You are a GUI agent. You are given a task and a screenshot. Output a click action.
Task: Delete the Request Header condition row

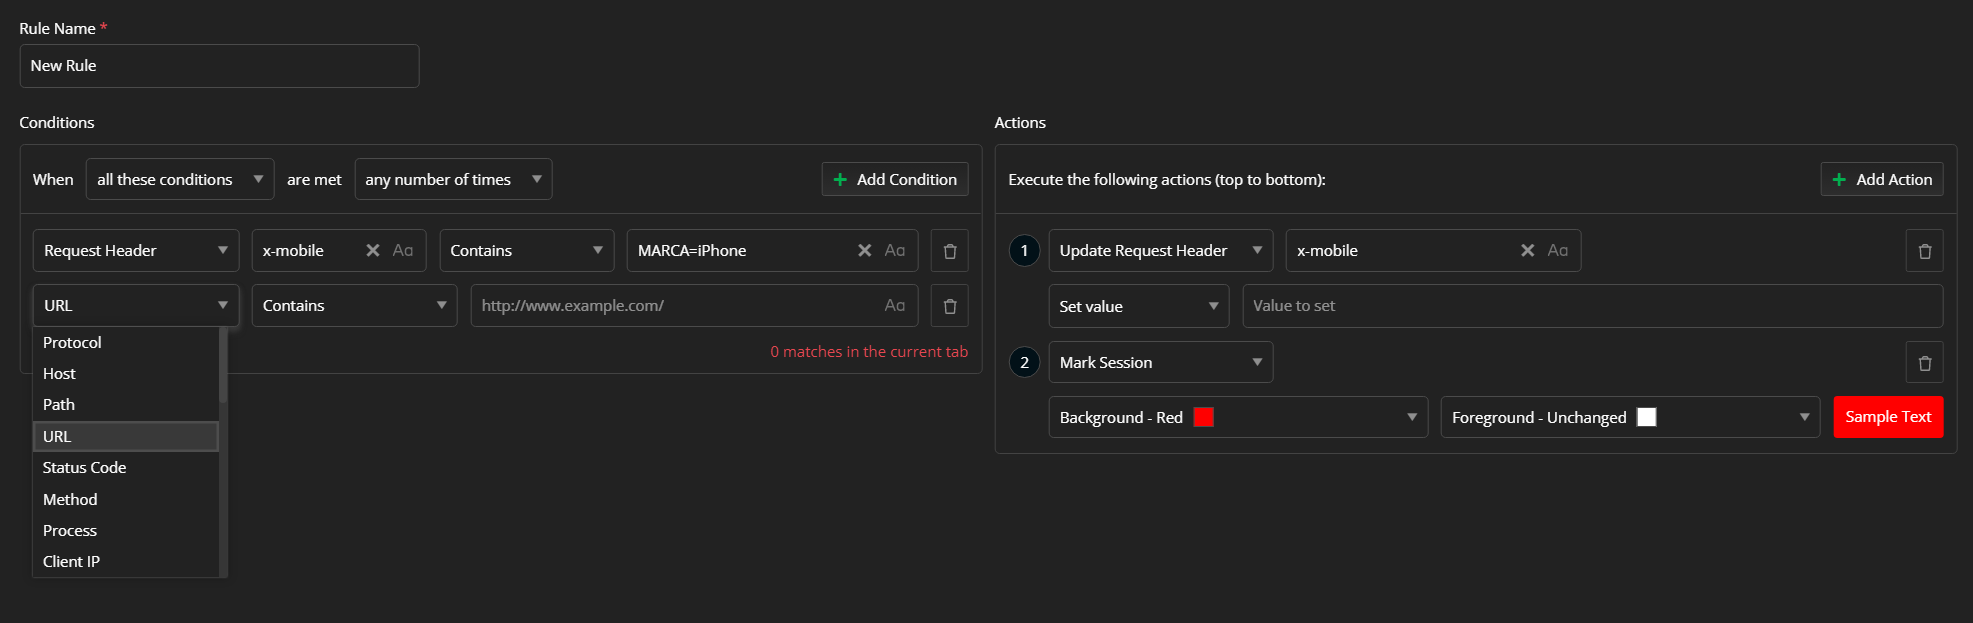[x=949, y=251]
